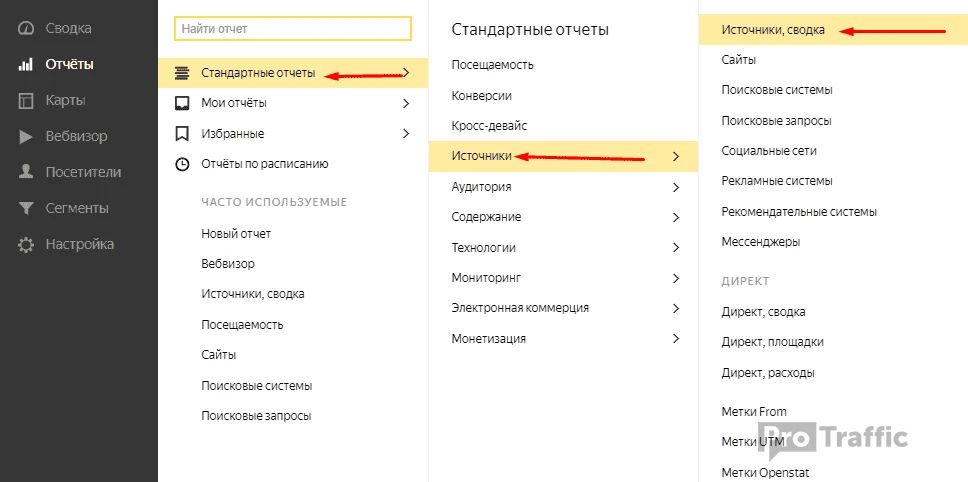Open Отчёты по расписанию

265,164
